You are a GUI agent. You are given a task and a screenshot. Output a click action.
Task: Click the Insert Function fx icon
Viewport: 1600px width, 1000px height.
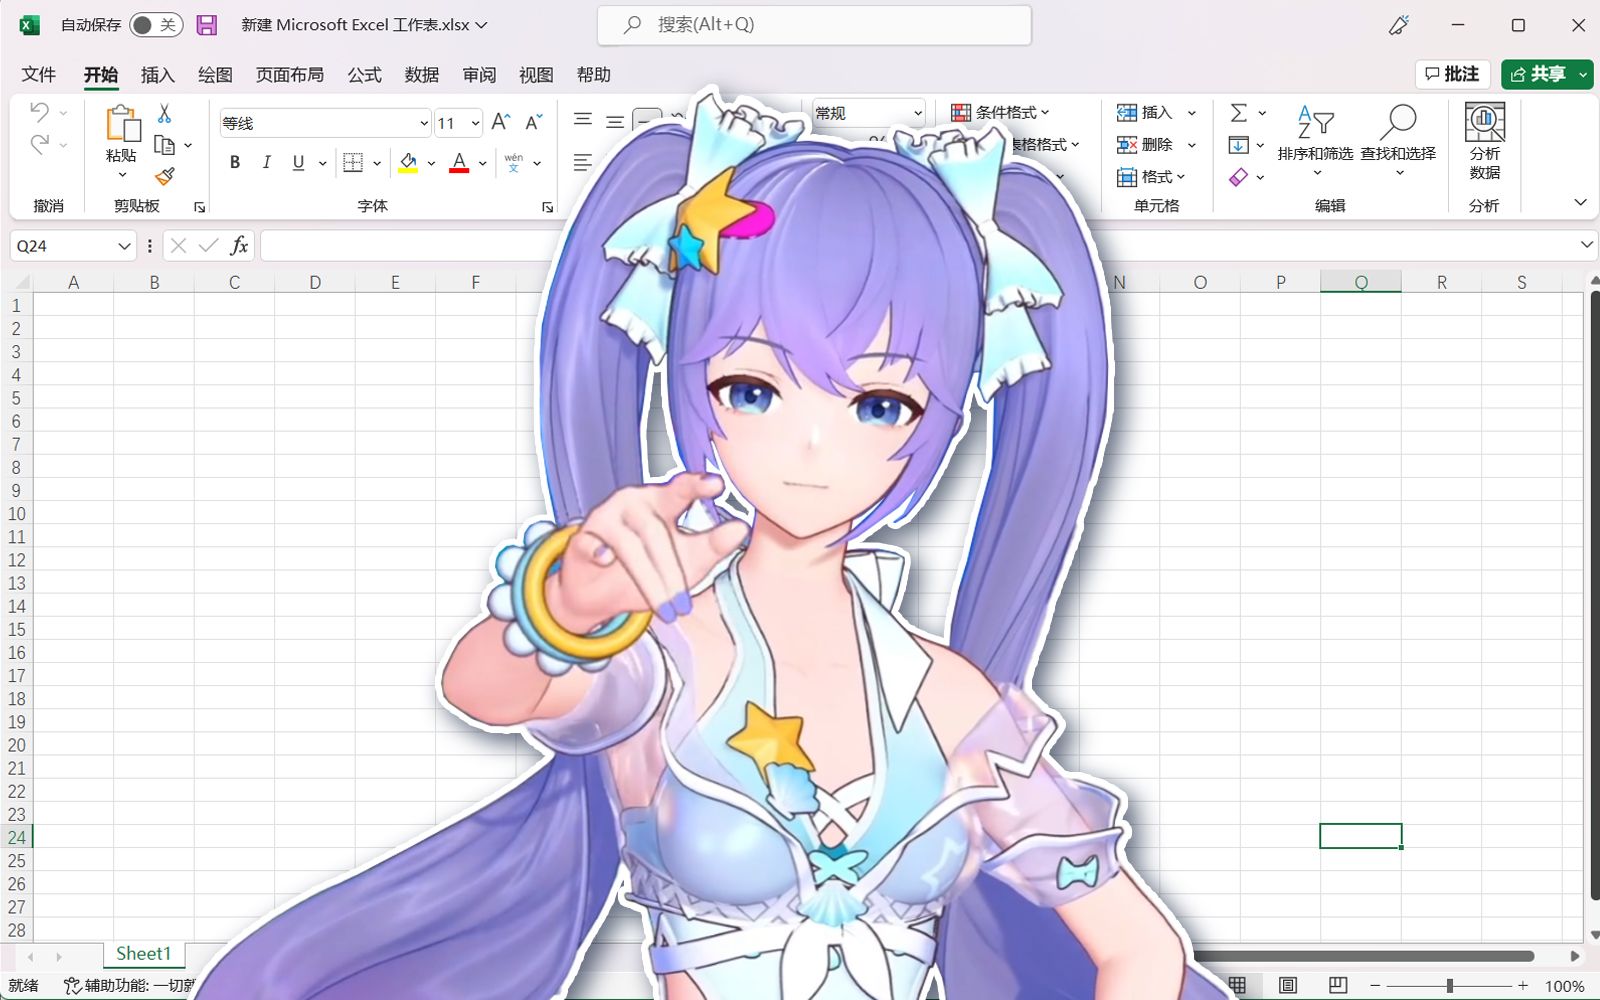239,246
